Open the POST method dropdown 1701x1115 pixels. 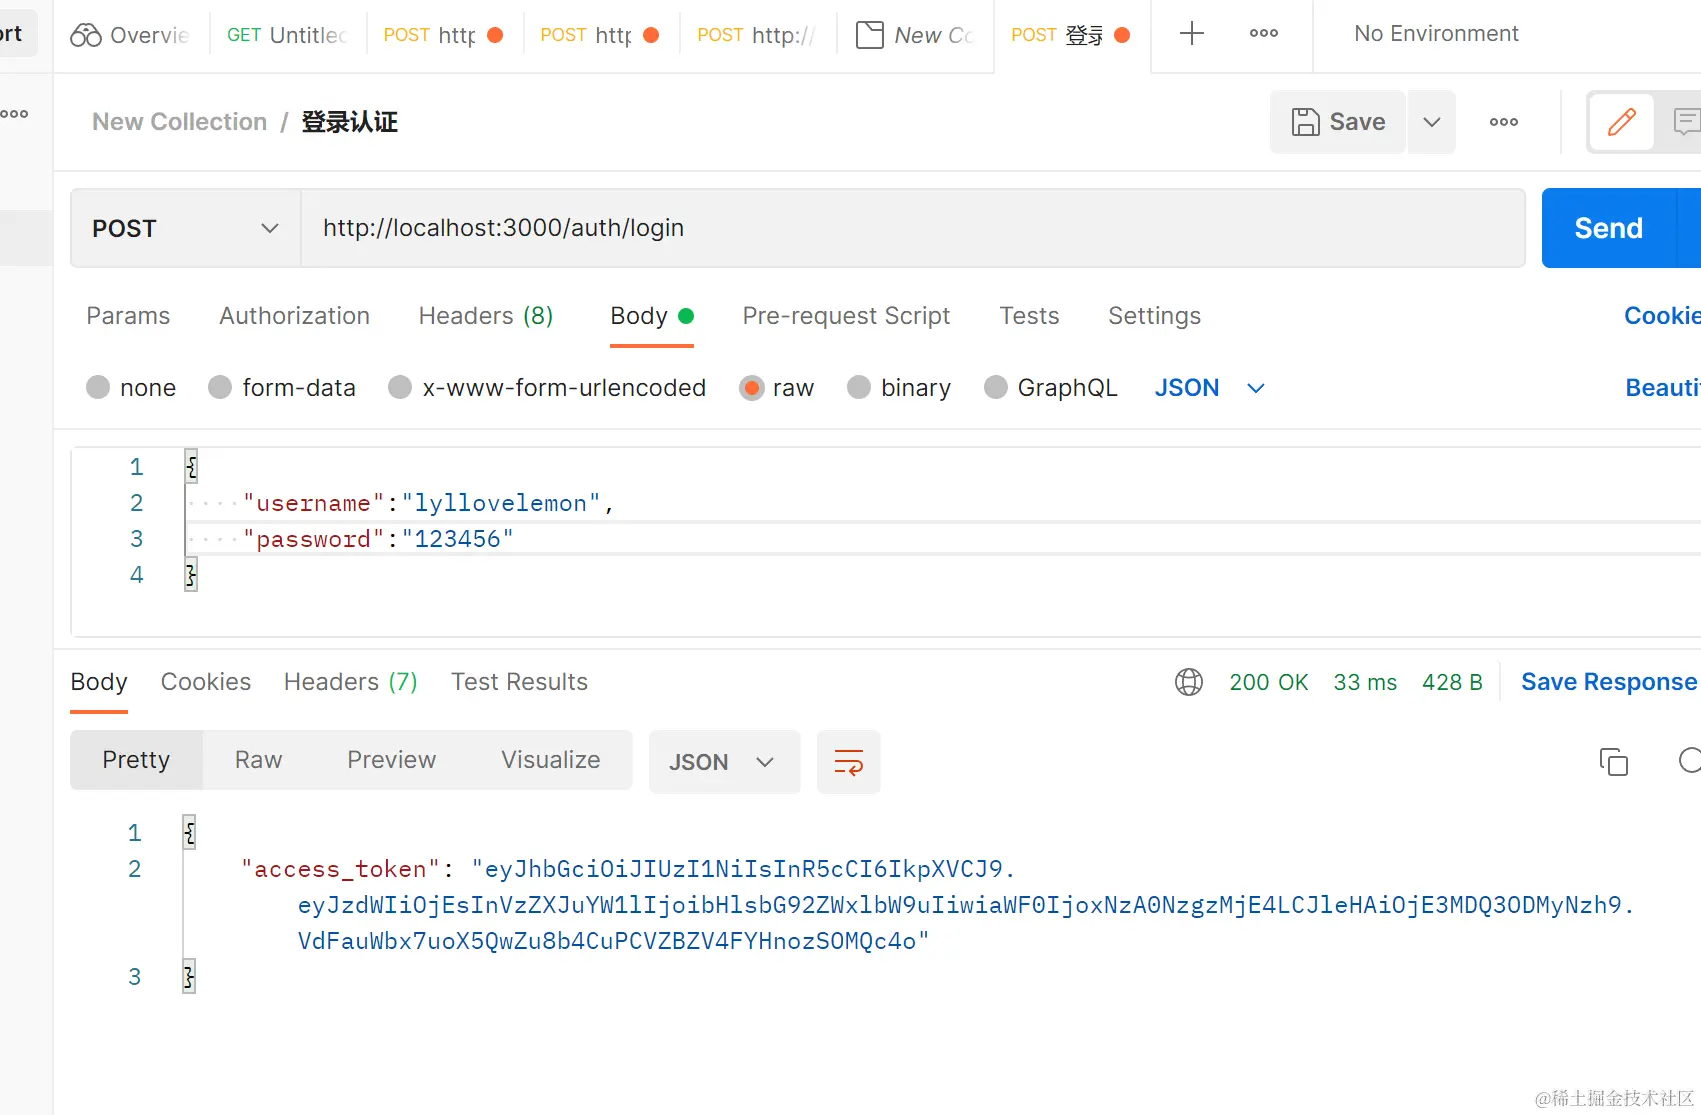(x=186, y=228)
